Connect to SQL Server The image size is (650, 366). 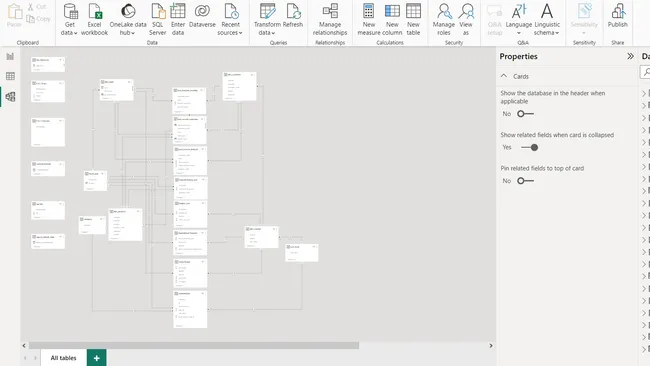158,19
